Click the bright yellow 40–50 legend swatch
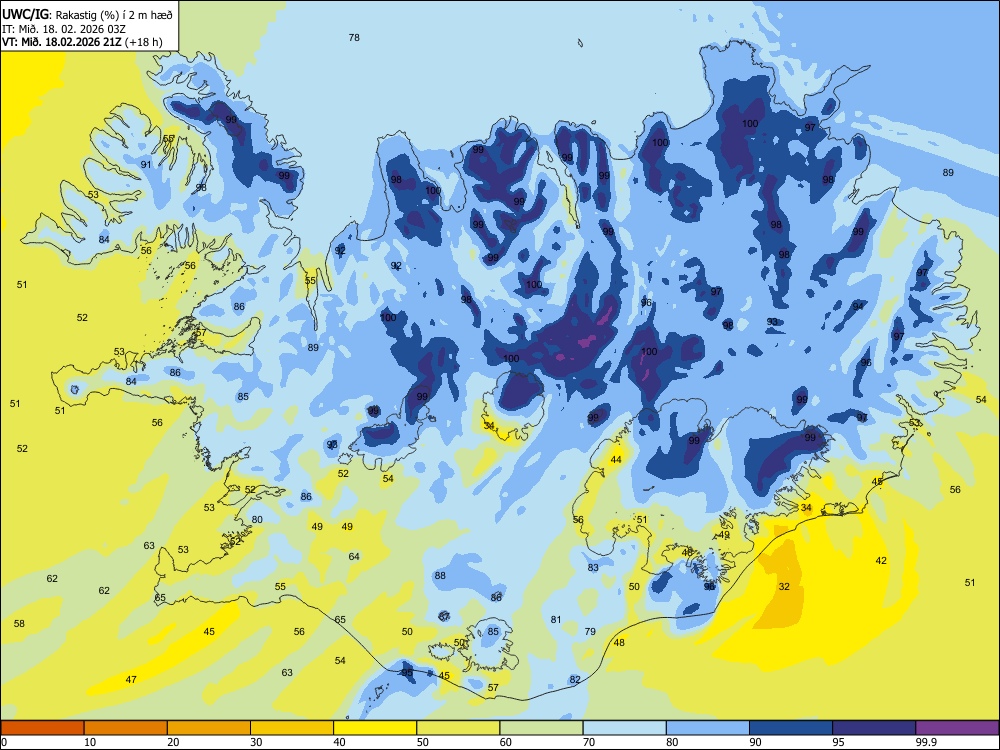Image resolution: width=1000 pixels, height=750 pixels. (x=375, y=728)
